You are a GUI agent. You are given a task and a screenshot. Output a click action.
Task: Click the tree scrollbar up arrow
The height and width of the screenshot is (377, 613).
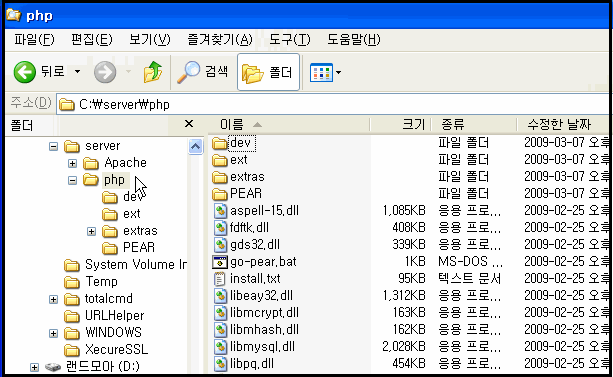click(195, 147)
